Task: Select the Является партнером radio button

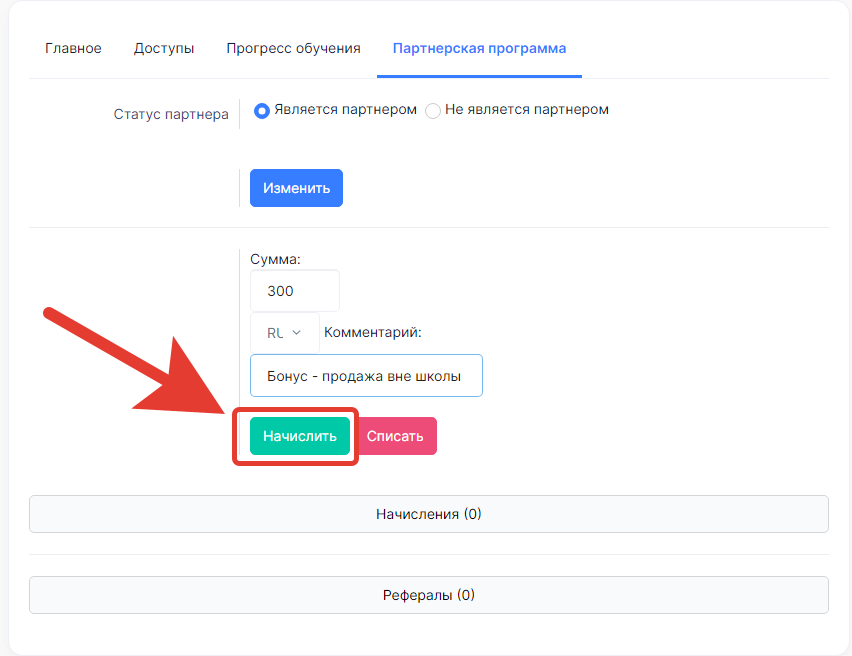Action: pos(262,111)
